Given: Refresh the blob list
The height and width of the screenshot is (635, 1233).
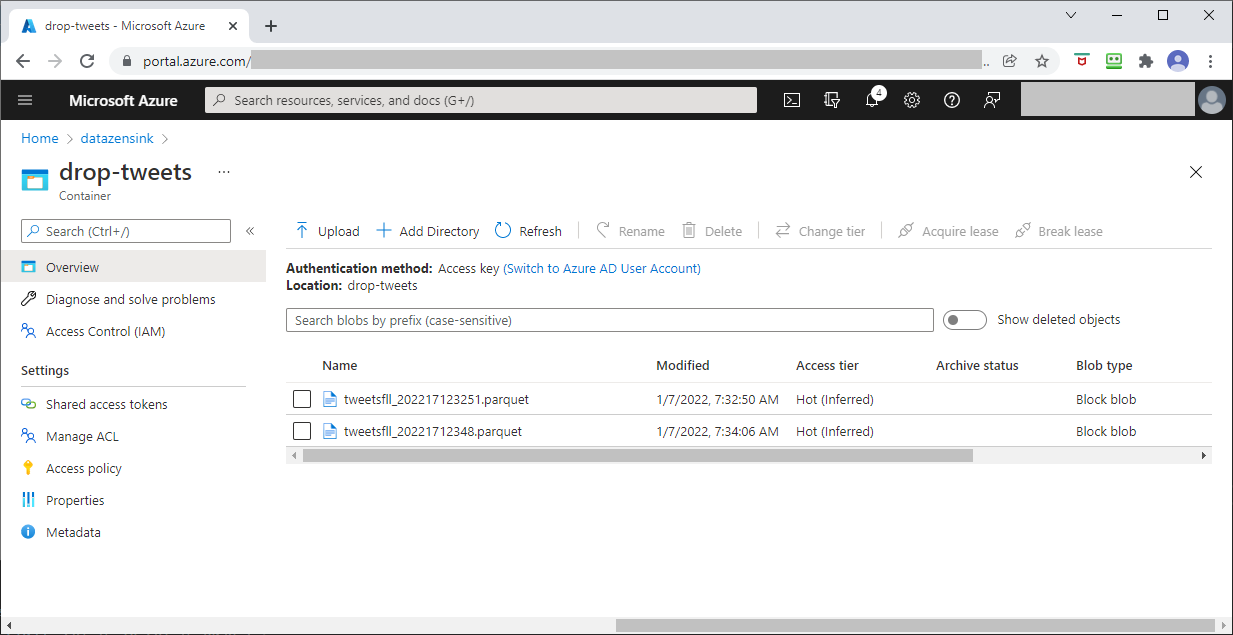Looking at the screenshot, I should click(528, 231).
